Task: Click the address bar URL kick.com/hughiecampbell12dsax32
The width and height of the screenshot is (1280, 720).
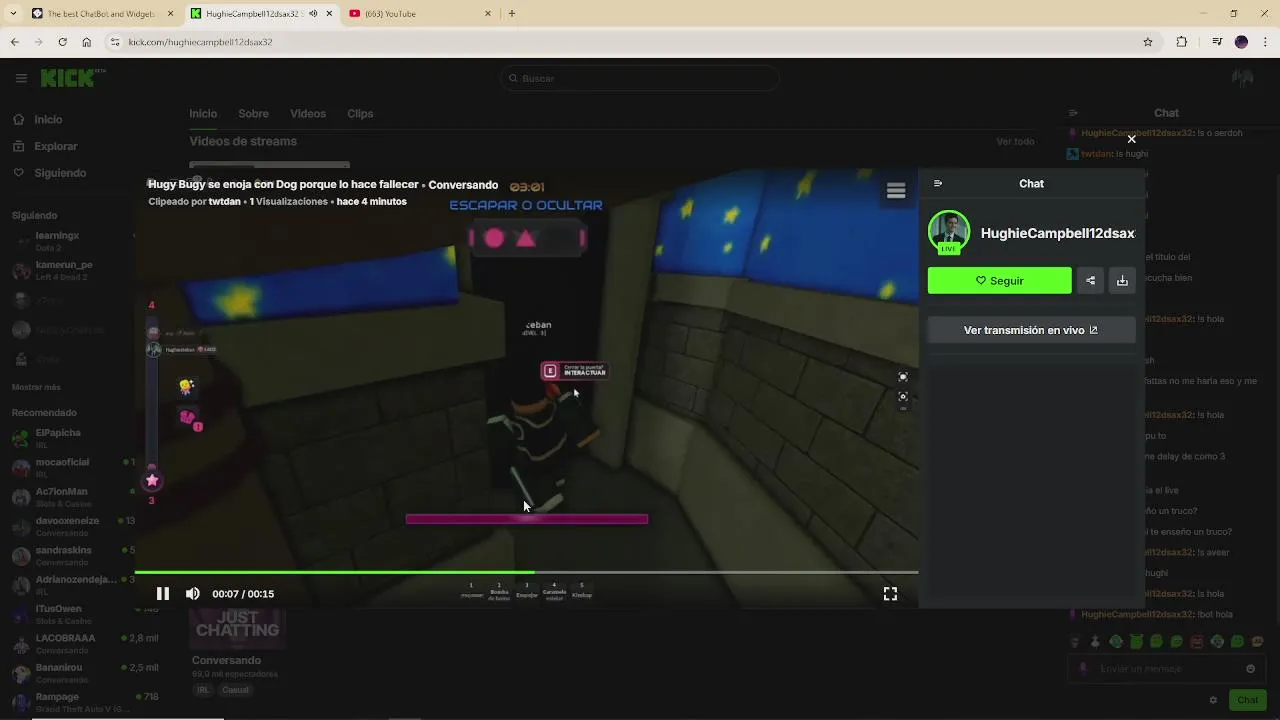Action: tap(200, 42)
